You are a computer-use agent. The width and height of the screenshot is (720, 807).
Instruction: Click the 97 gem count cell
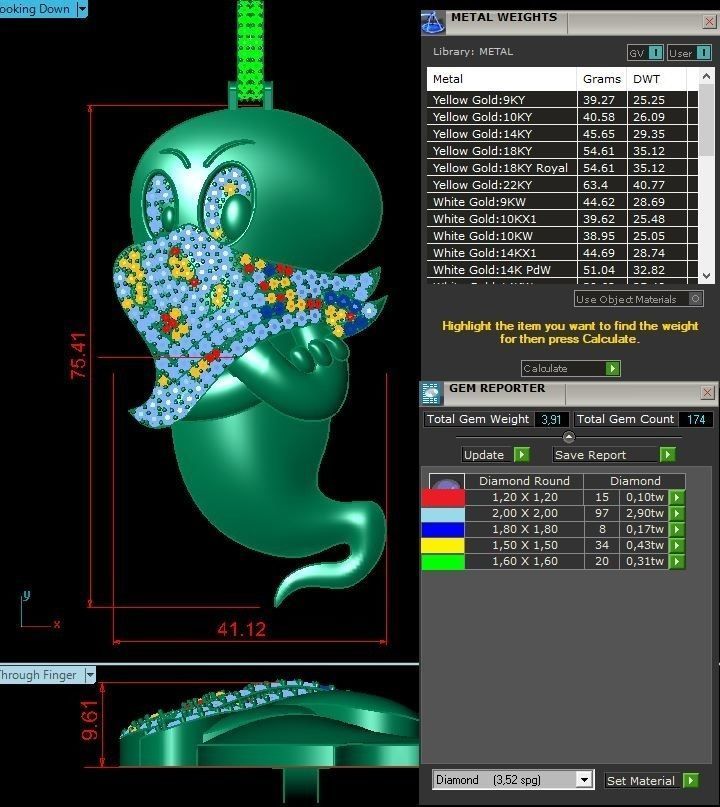[602, 513]
